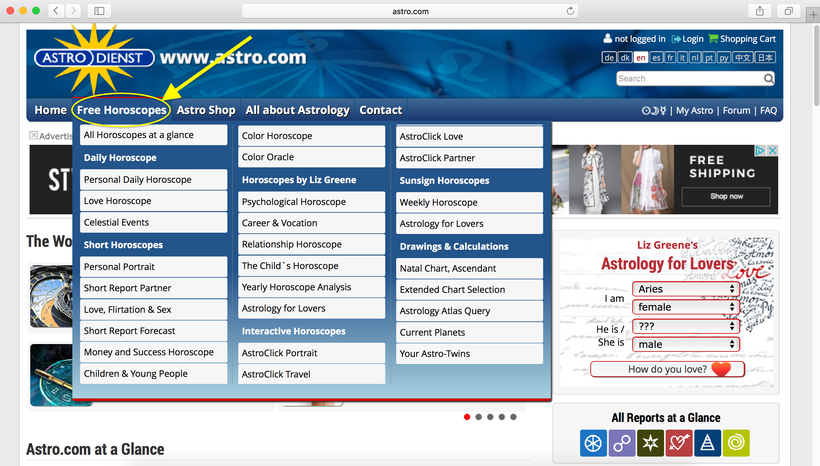Click the dress images ad thumbnail
Screen dimensions: 820x466
point(613,179)
